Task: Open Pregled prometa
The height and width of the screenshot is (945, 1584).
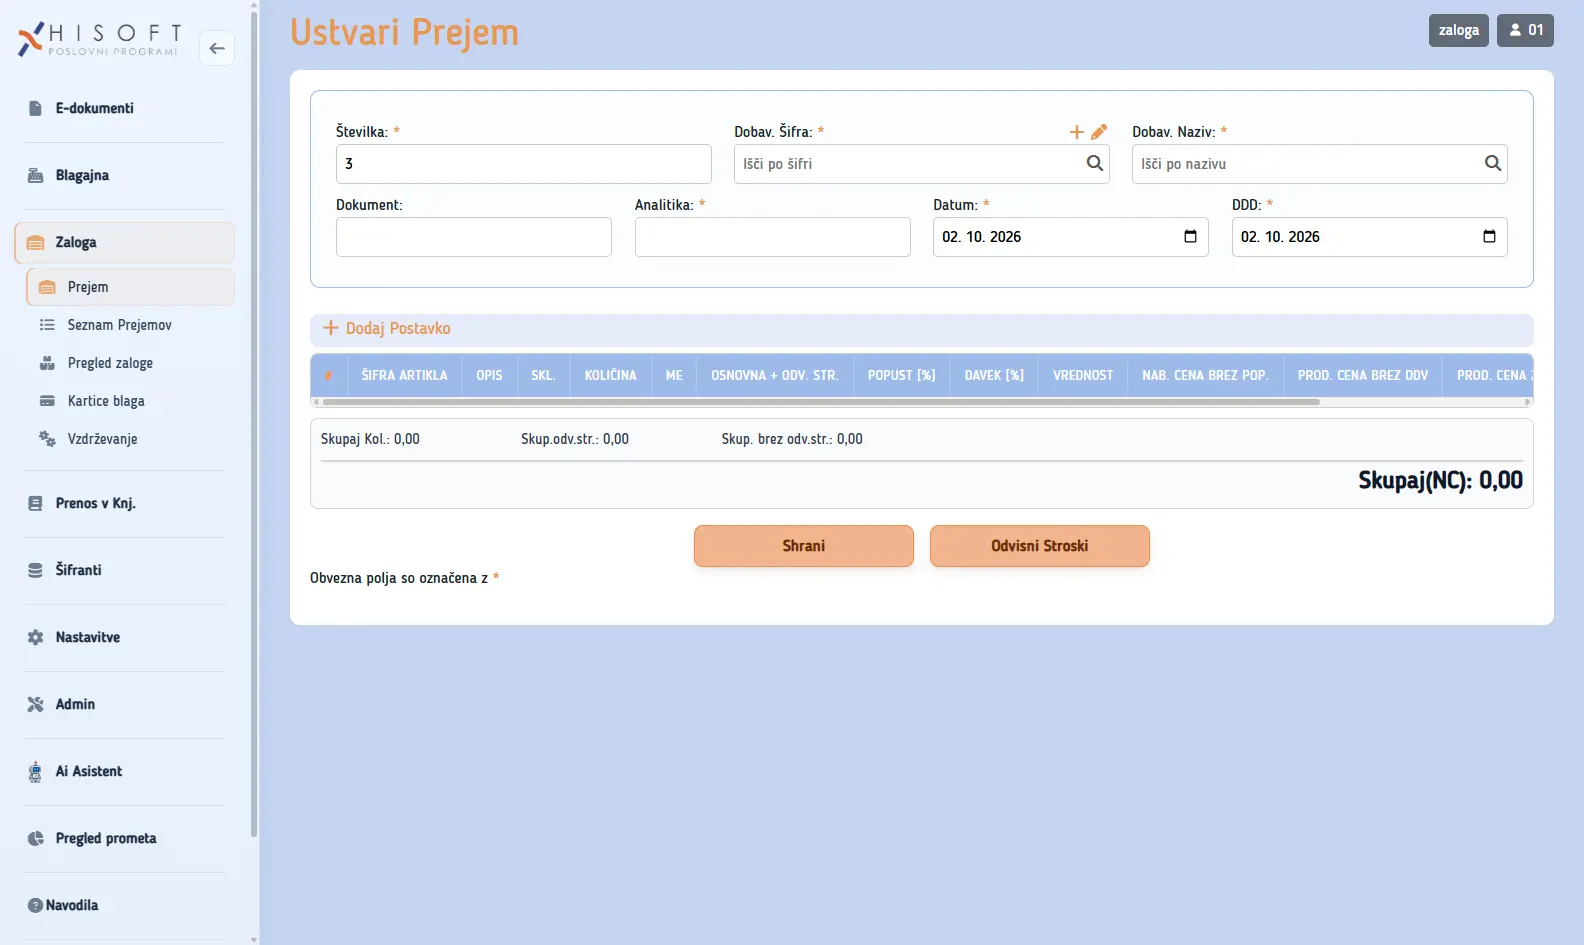Action: pyautogui.click(x=124, y=838)
